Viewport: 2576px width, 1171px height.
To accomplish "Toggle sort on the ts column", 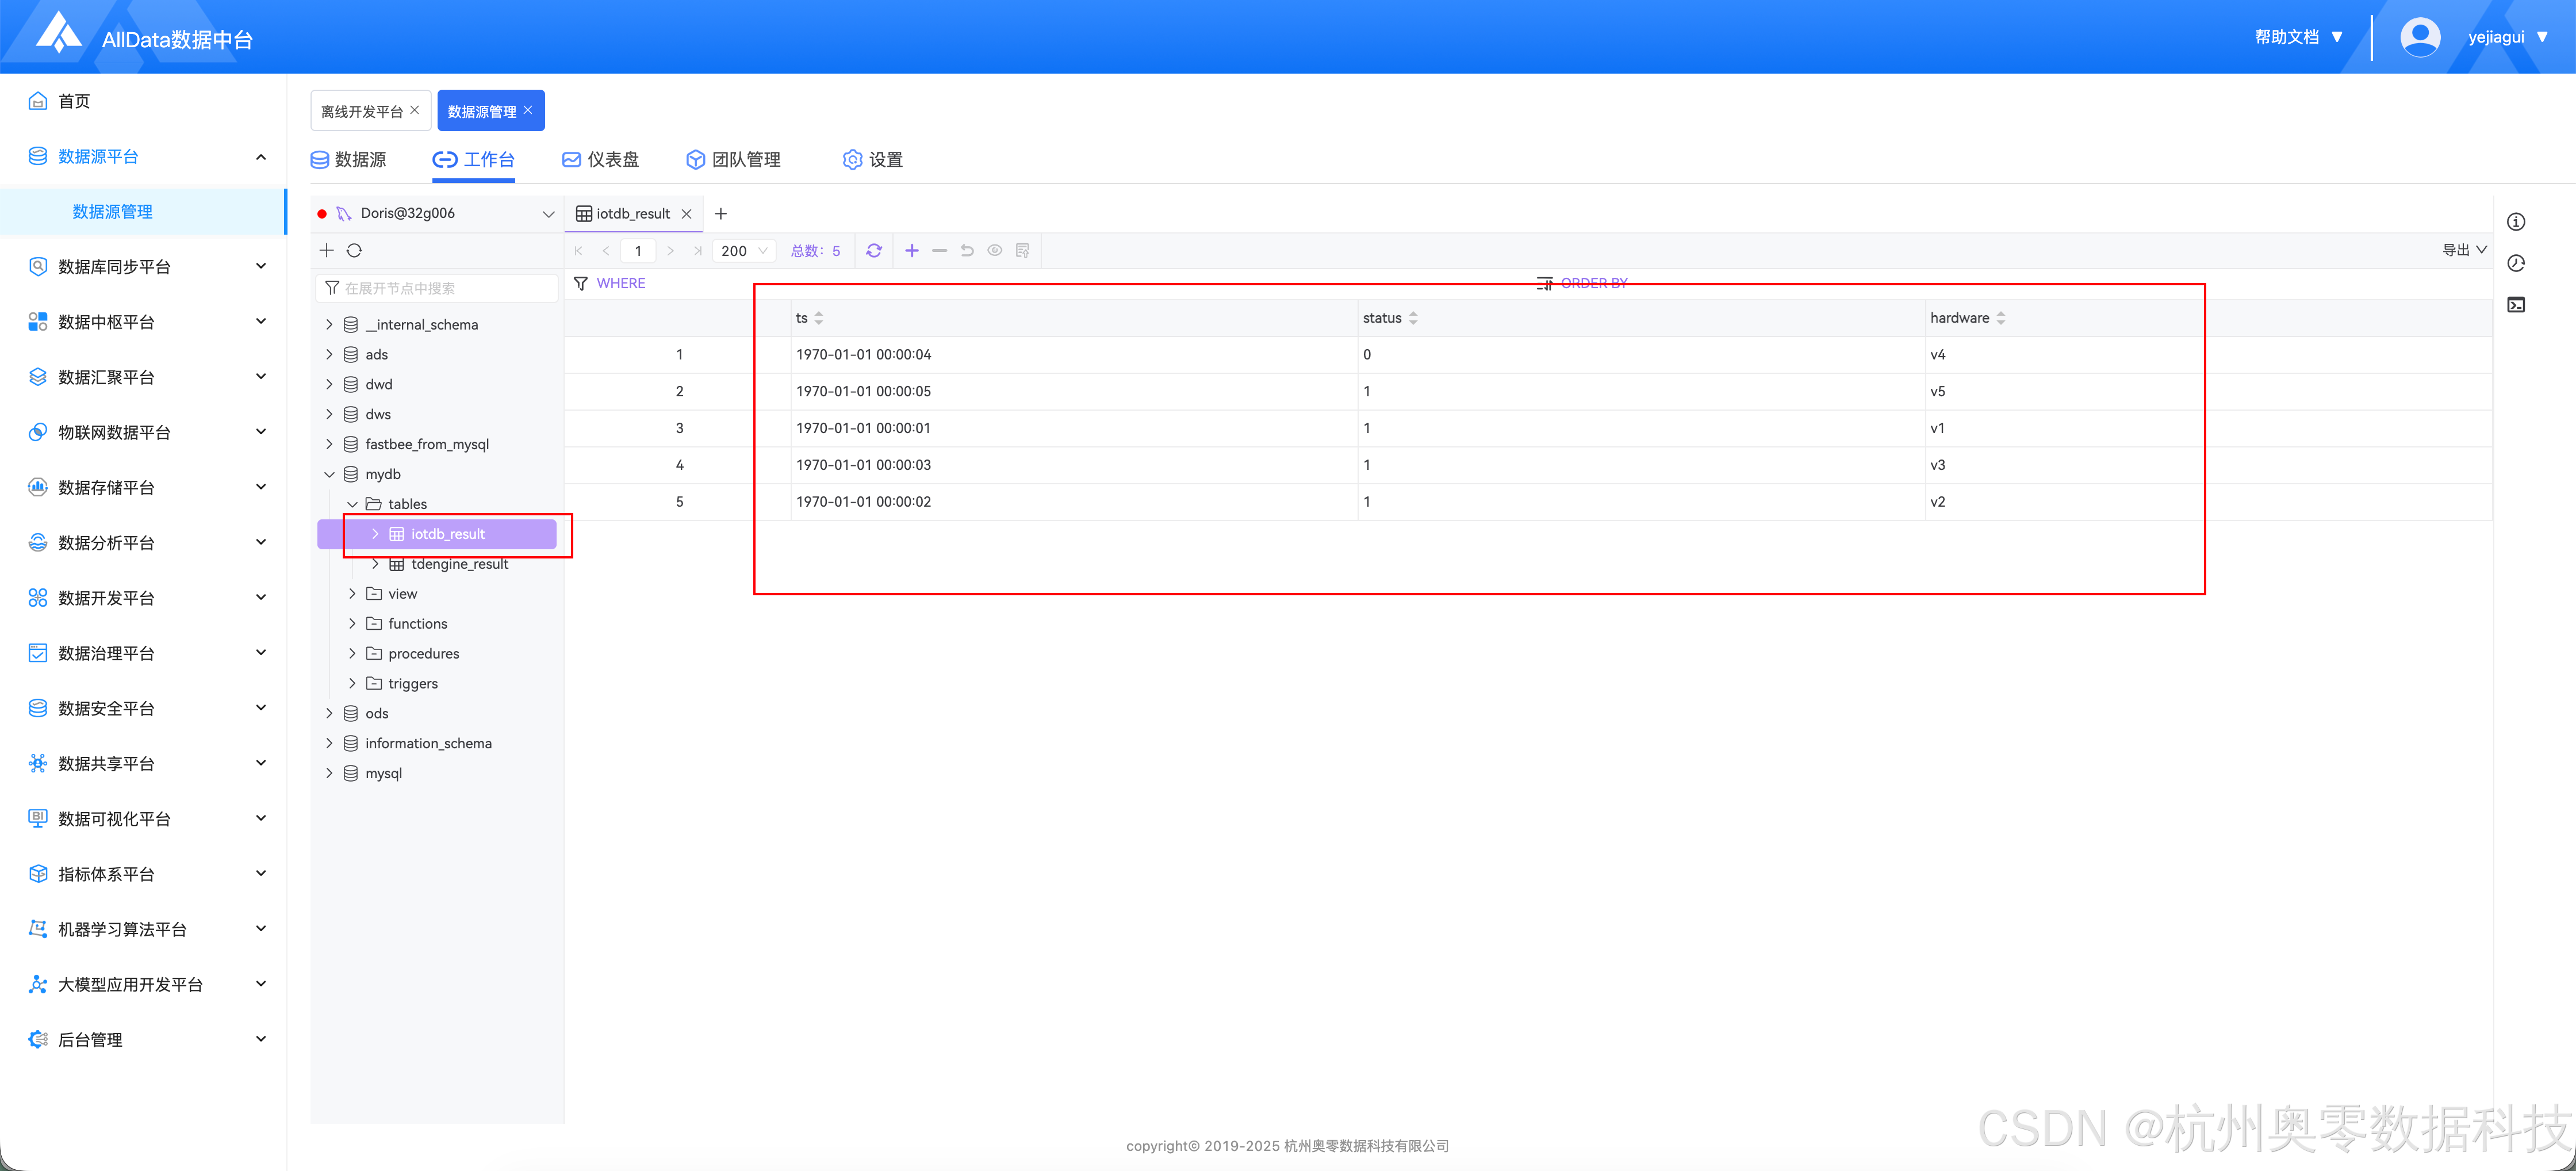I will 818,318.
